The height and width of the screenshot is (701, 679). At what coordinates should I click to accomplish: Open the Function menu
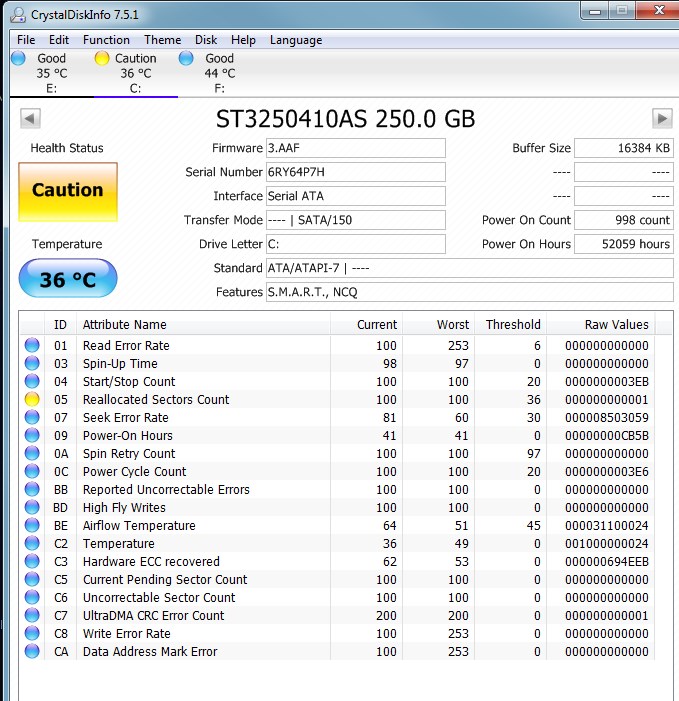106,40
